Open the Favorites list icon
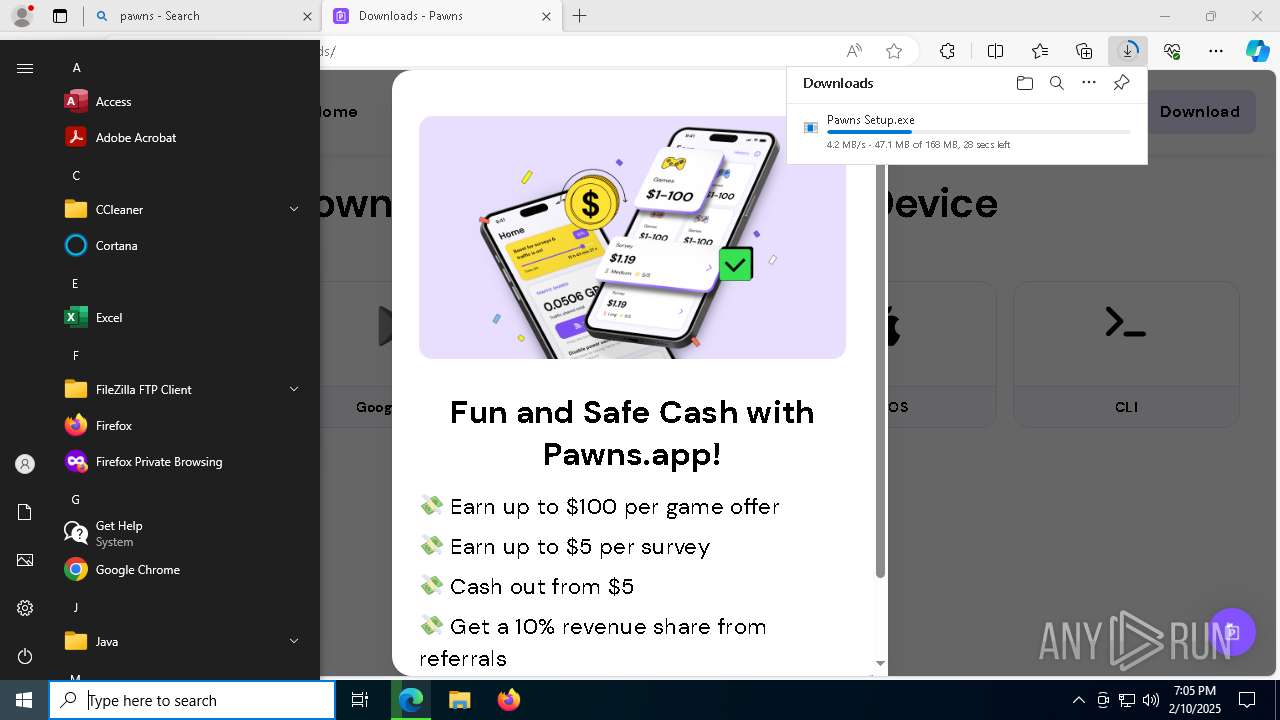Viewport: 1280px width, 720px height. pos(1040,51)
